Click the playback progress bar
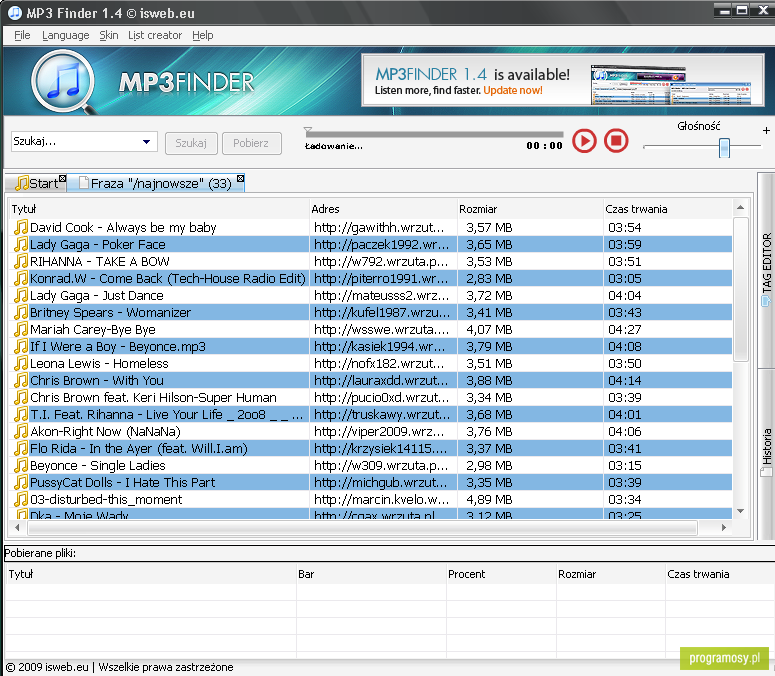The height and width of the screenshot is (676, 775). pos(434,134)
